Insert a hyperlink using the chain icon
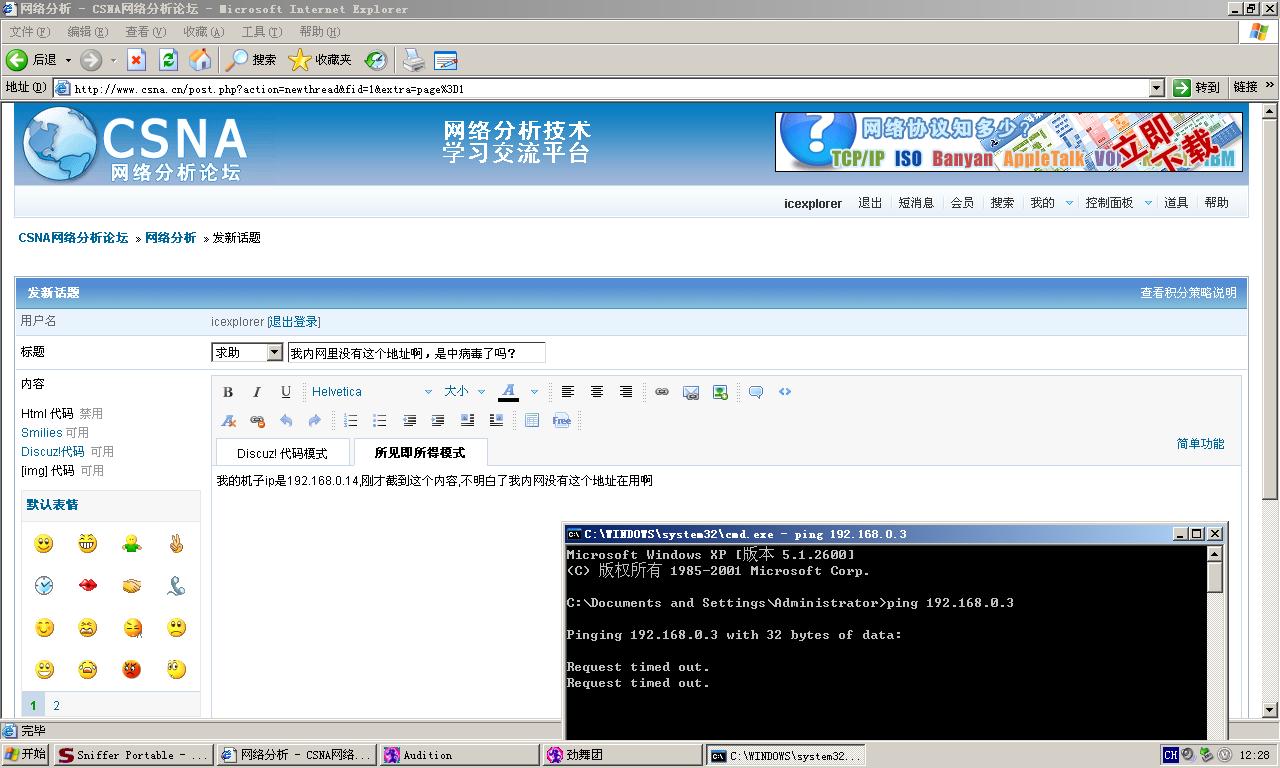 pos(662,392)
